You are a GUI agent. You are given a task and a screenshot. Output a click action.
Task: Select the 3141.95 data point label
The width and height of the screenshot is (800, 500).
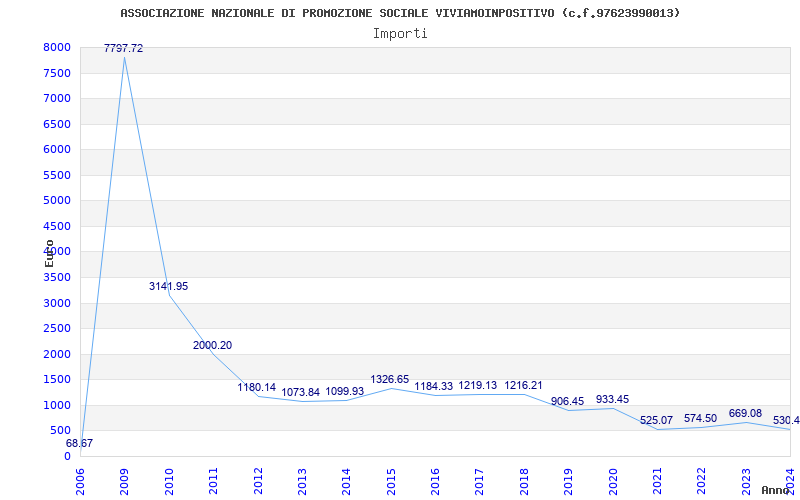click(168, 287)
